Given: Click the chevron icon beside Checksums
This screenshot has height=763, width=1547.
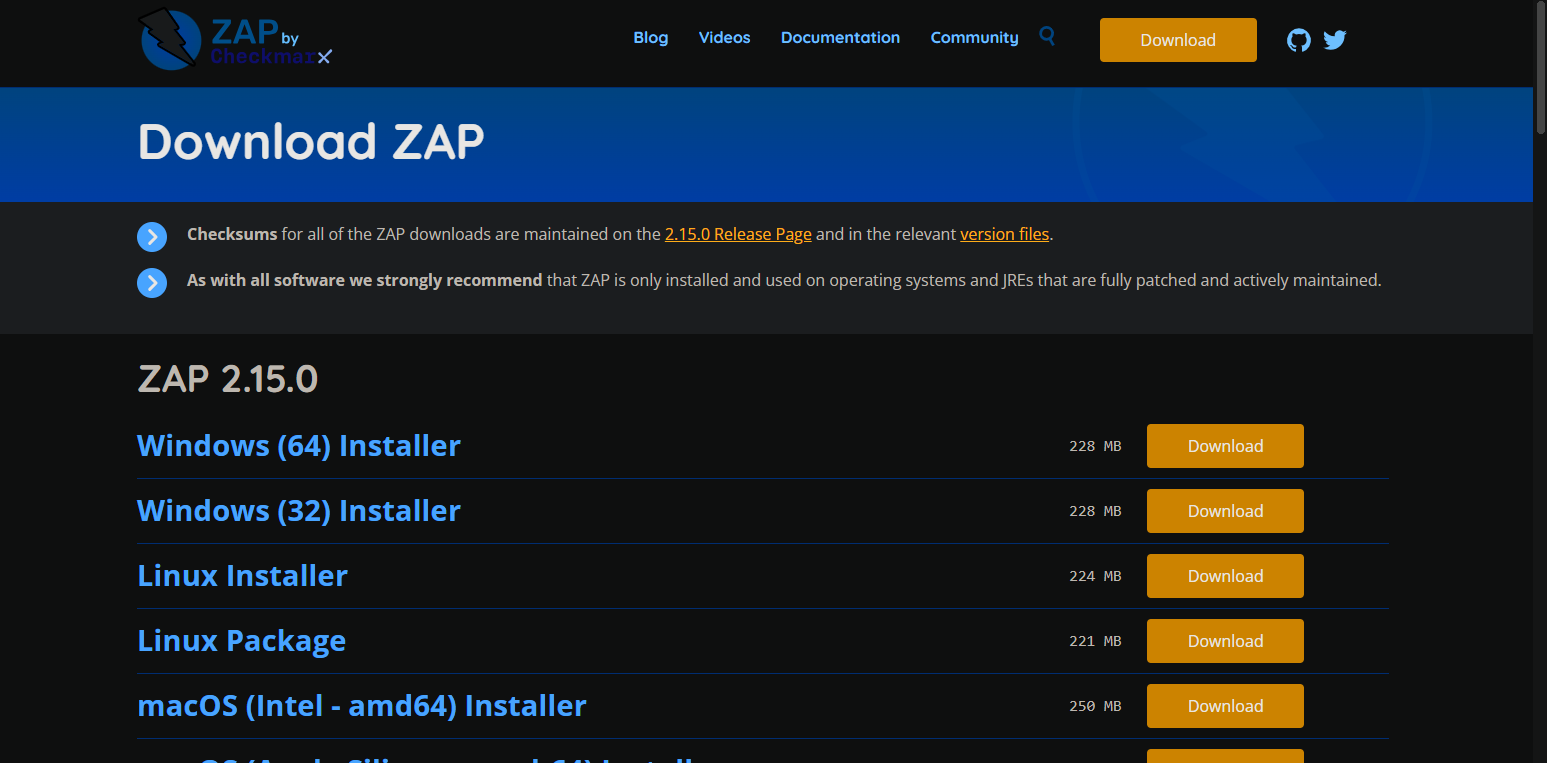Looking at the screenshot, I should [152, 237].
